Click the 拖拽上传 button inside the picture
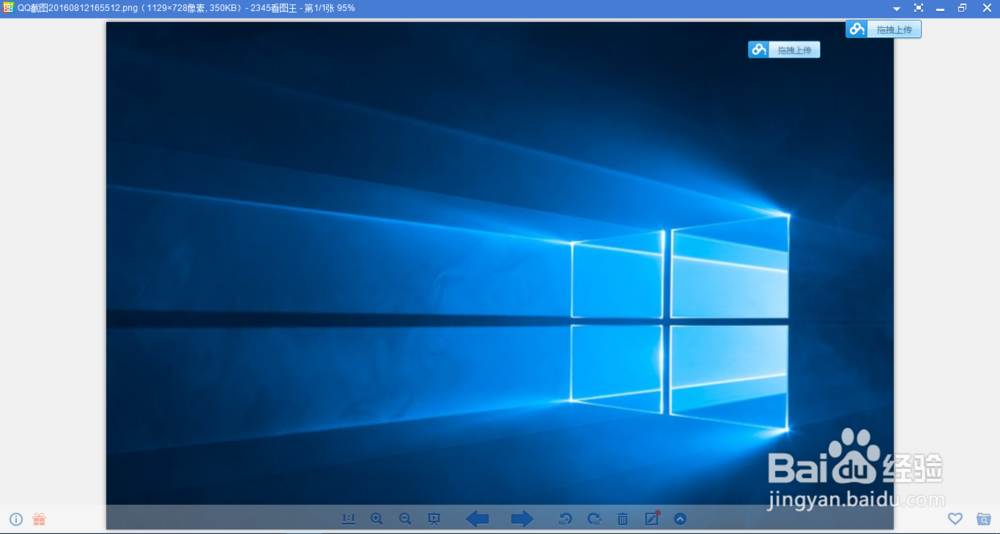Image resolution: width=1000 pixels, height=534 pixels. (784, 50)
